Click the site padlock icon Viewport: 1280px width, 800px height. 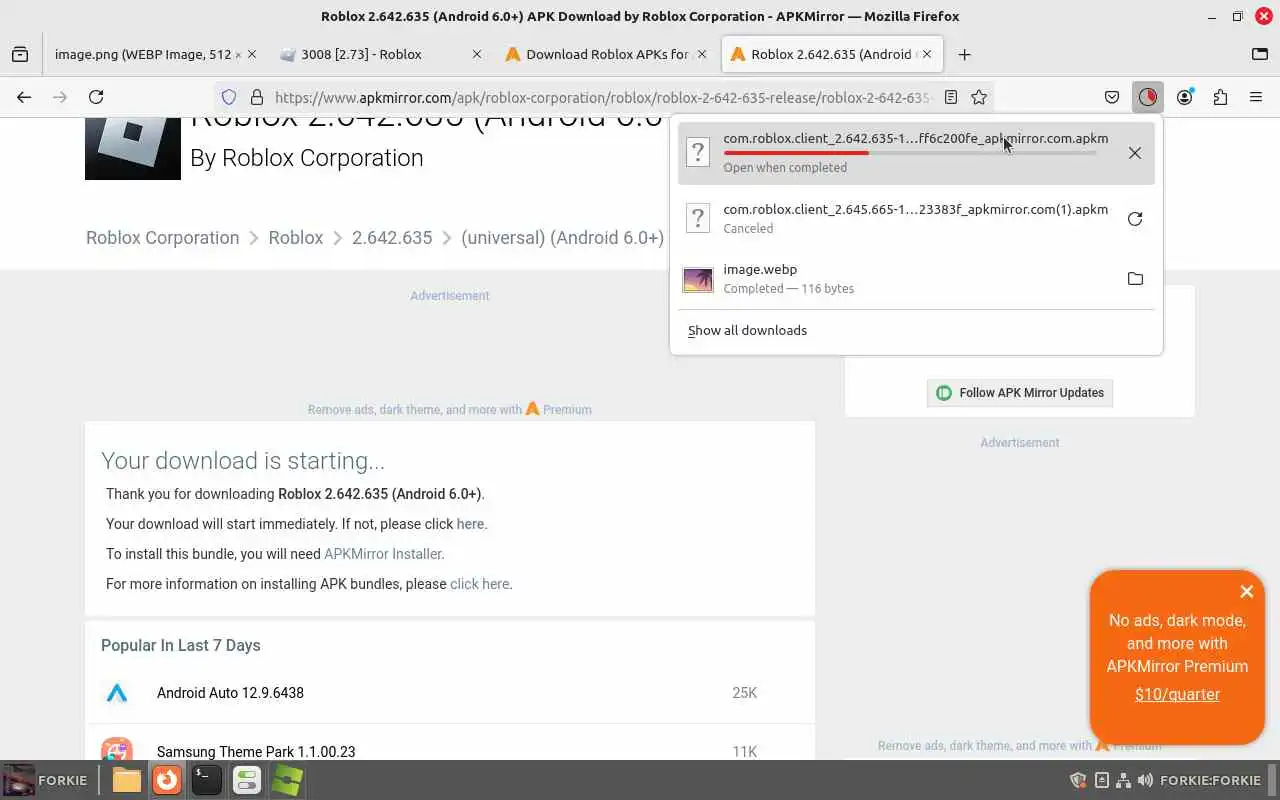point(256,97)
